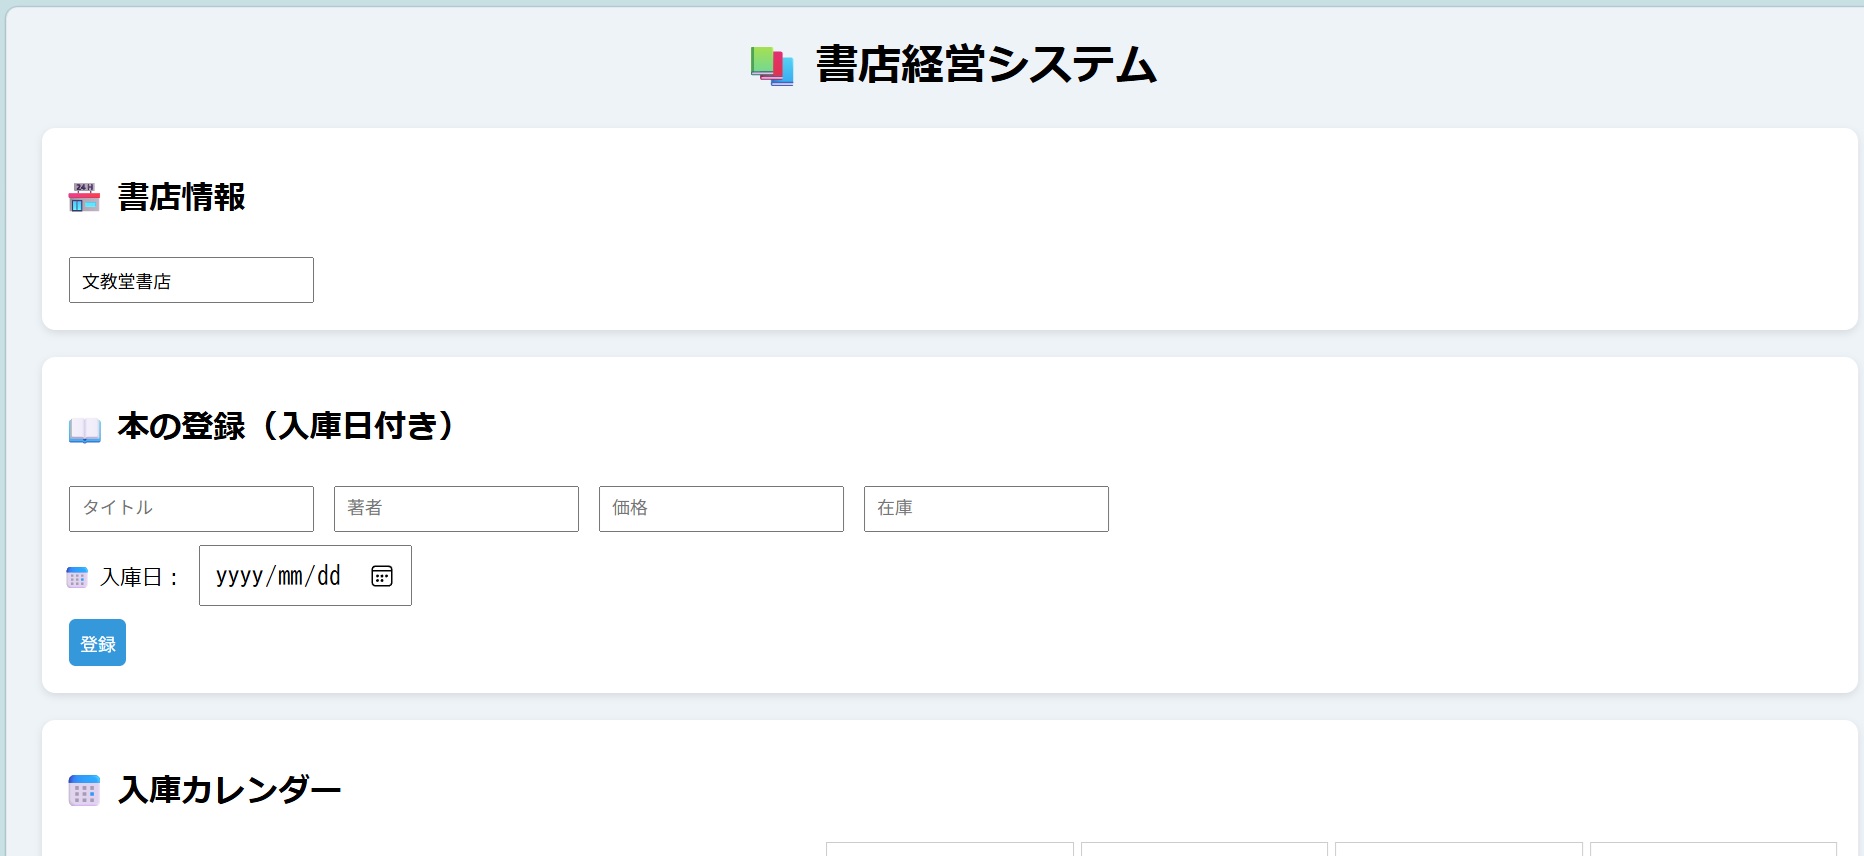Select the 著者 input field
1864x856 pixels.
click(456, 509)
